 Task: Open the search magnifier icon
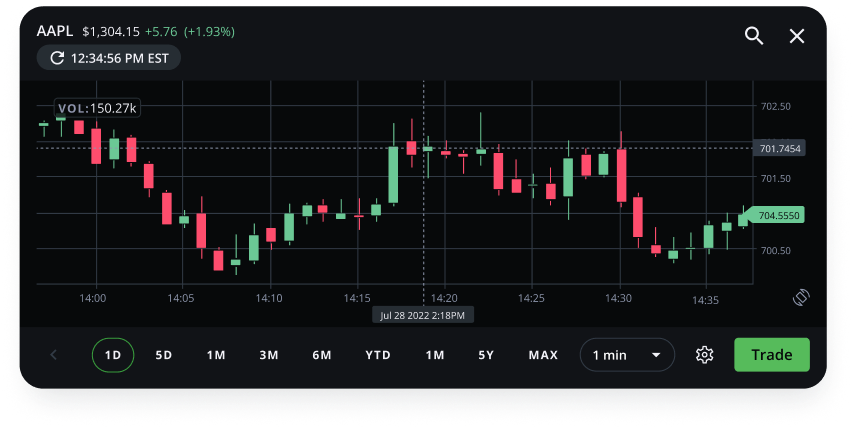tap(754, 36)
